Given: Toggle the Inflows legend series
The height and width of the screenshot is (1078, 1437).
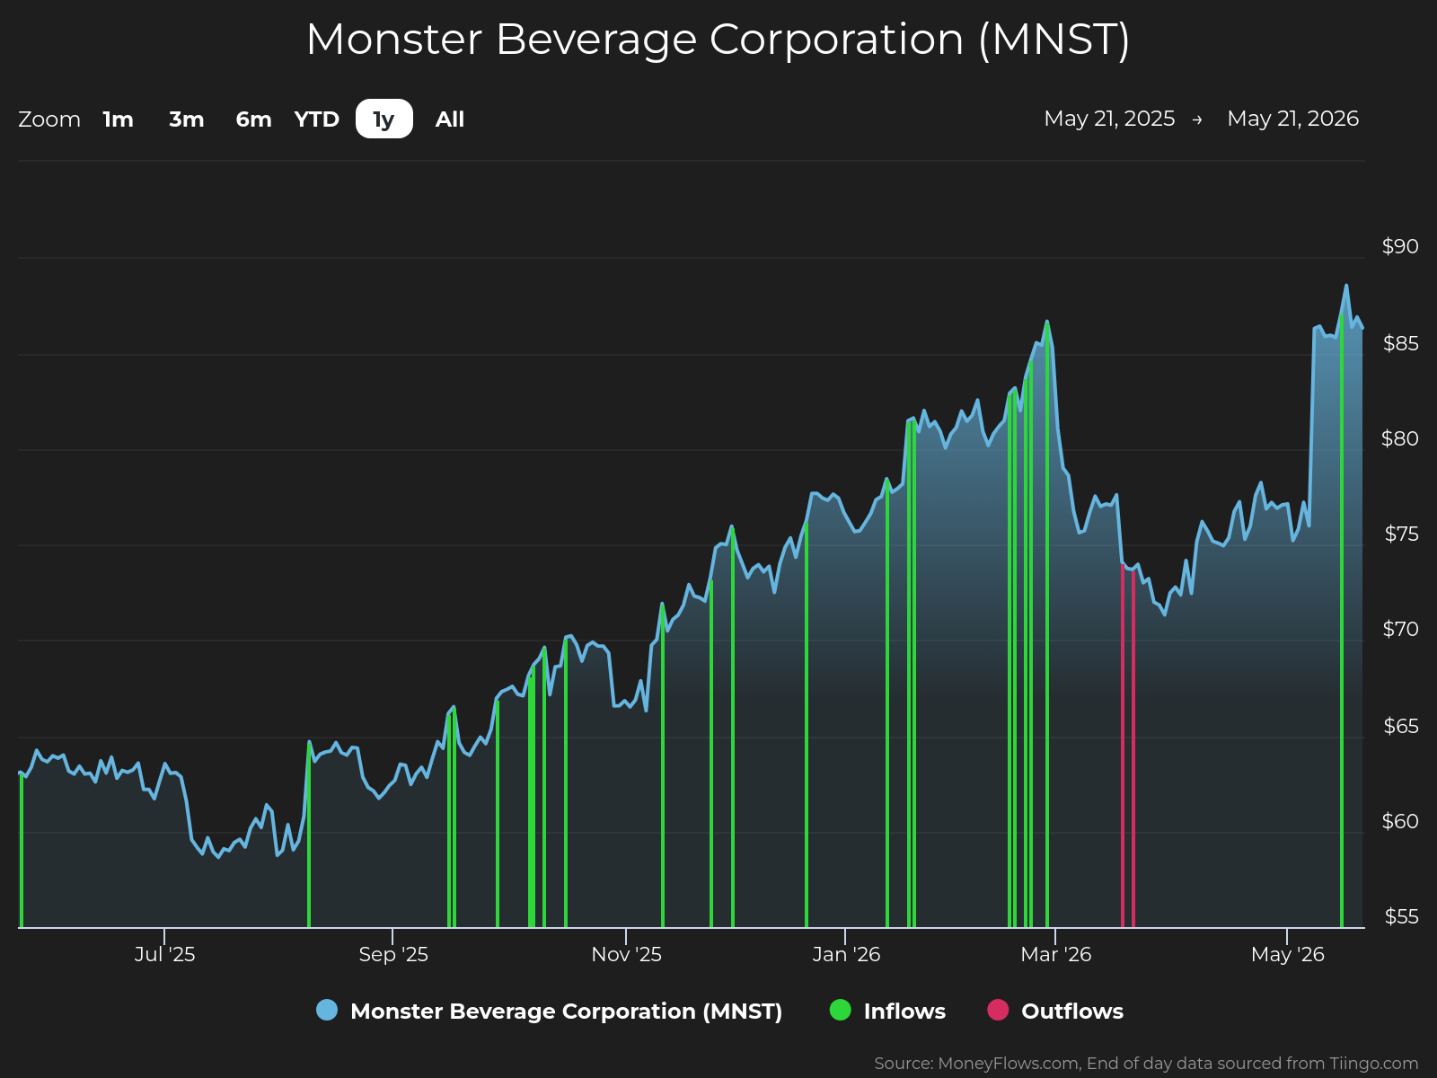Looking at the screenshot, I should pos(888,1011).
